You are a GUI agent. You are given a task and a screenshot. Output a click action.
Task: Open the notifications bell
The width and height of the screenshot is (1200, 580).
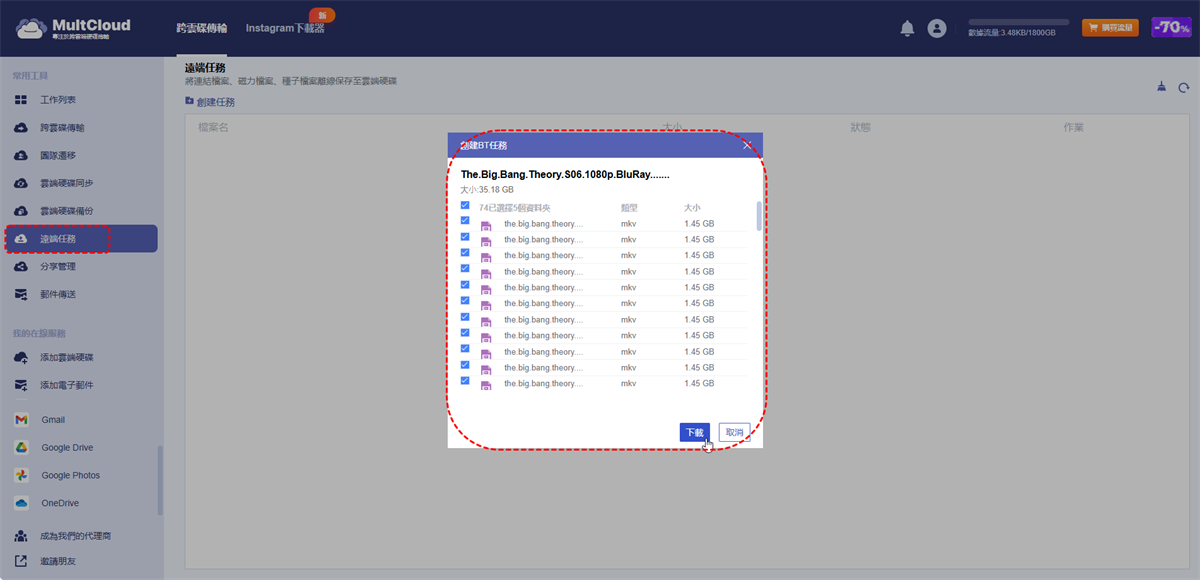click(x=907, y=29)
